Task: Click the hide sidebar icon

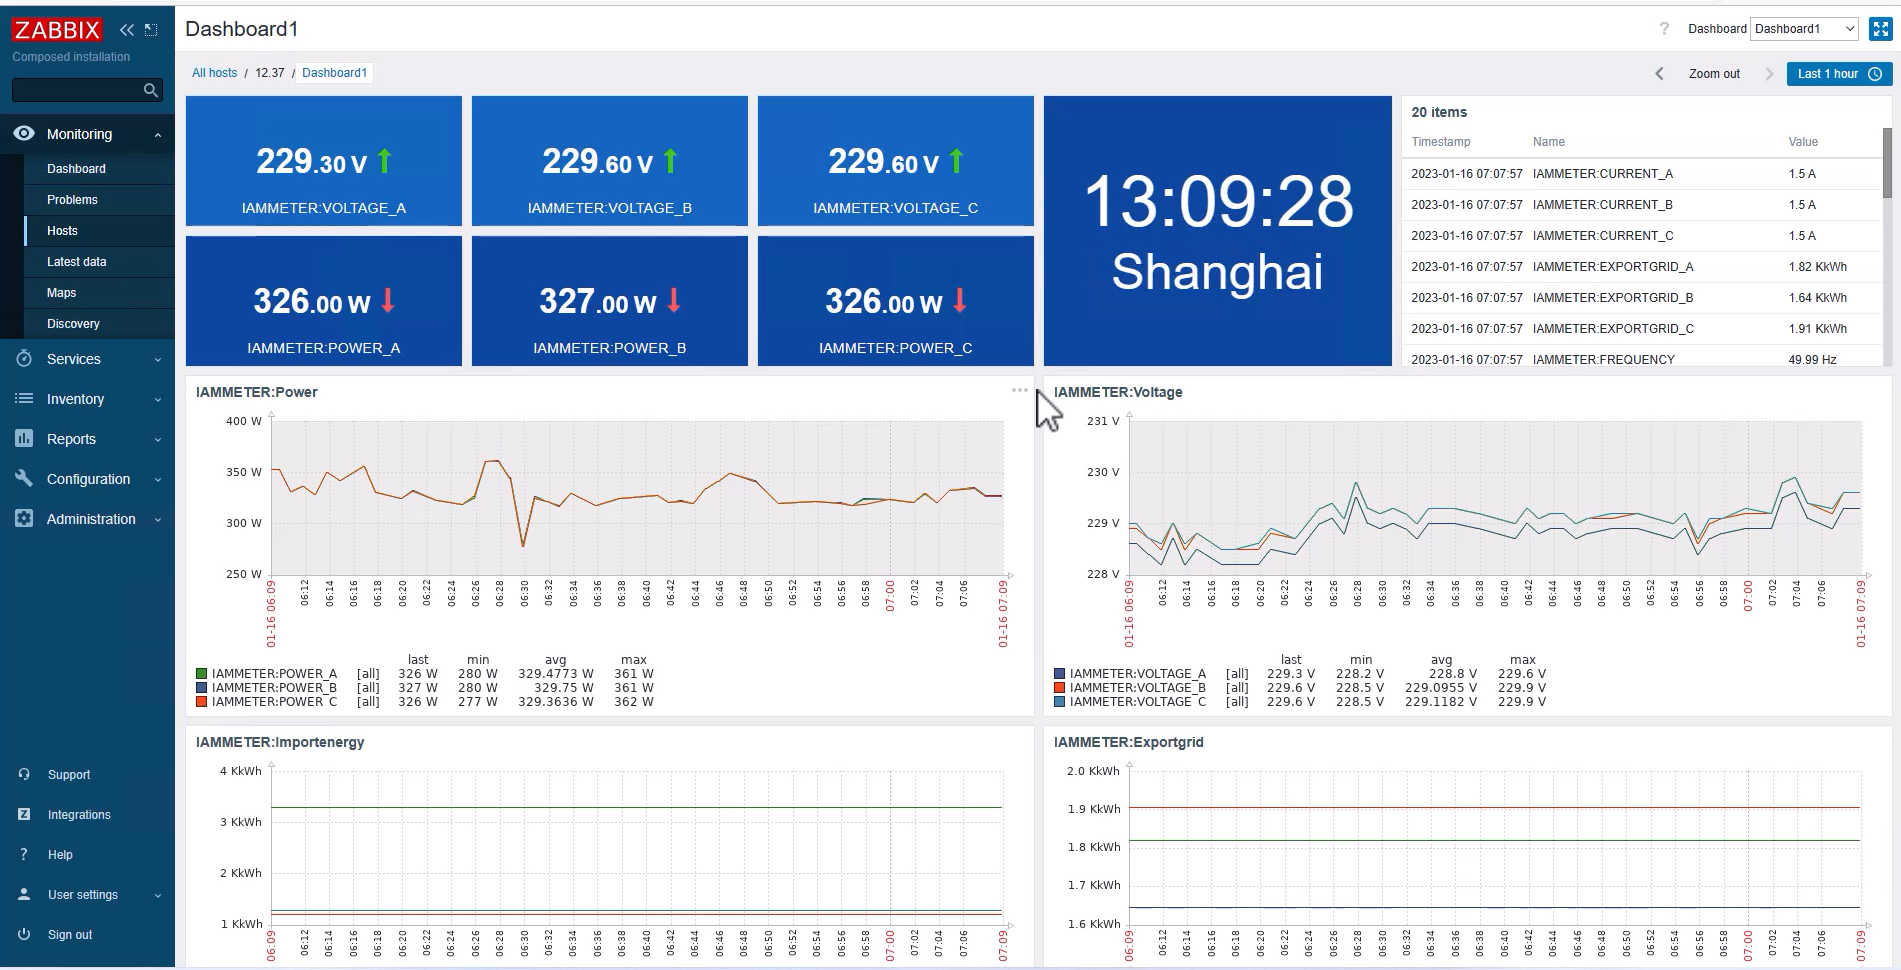Action: 151,30
